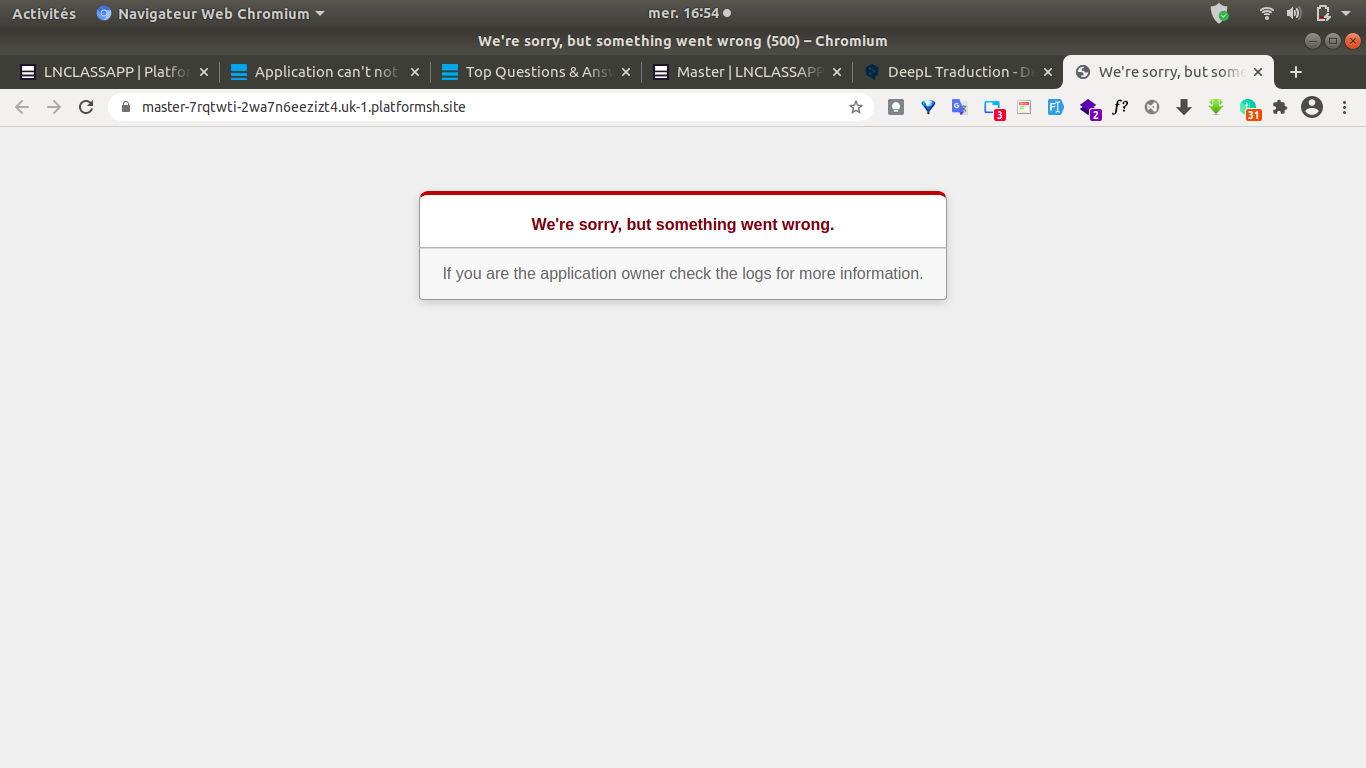
Task: Open a new tab with plus button
Action: [1296, 72]
